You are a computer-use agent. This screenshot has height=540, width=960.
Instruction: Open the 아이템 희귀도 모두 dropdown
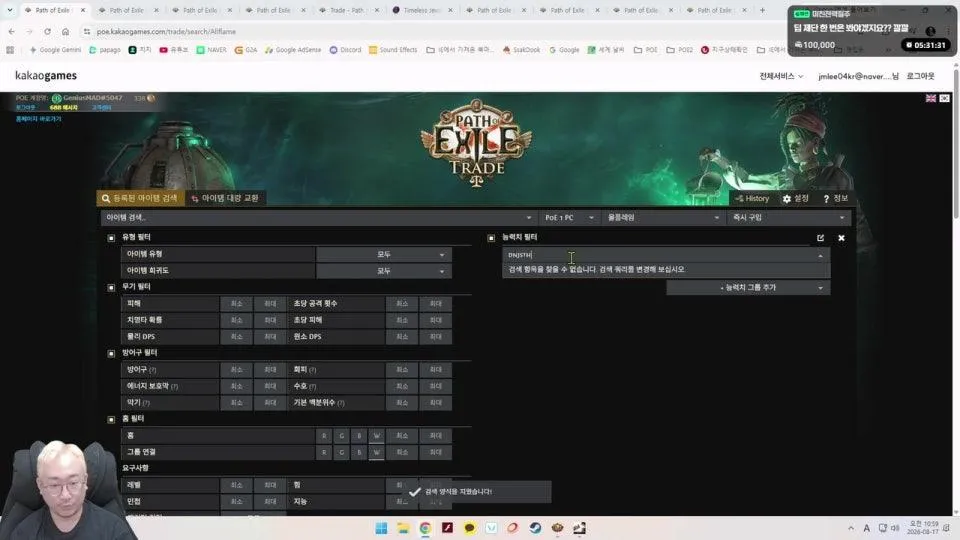coord(384,271)
